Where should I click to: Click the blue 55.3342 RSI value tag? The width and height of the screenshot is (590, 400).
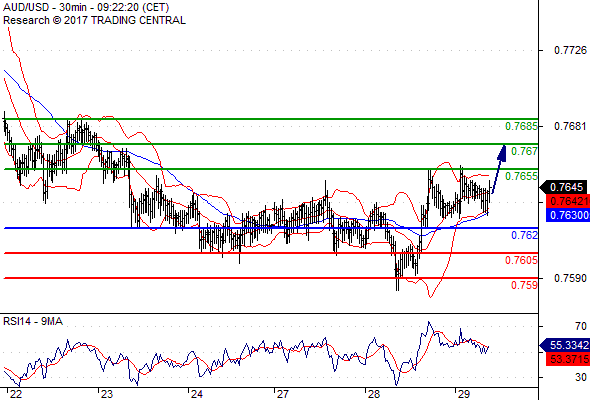pyautogui.click(x=564, y=345)
